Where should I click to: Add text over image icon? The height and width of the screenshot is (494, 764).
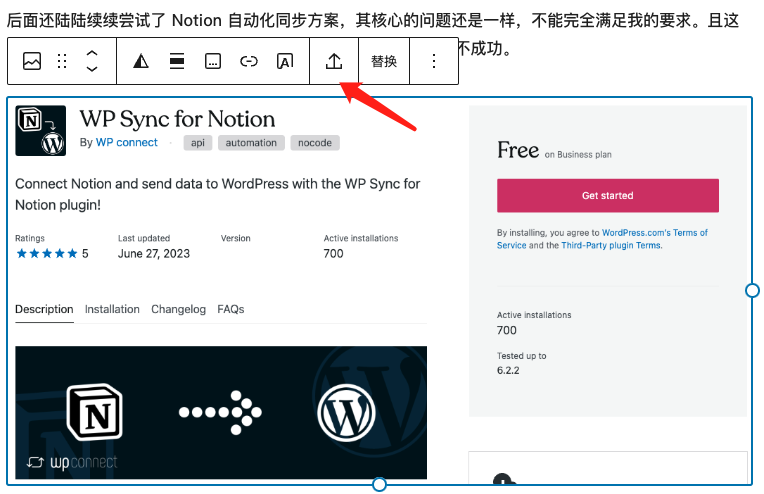click(x=285, y=61)
